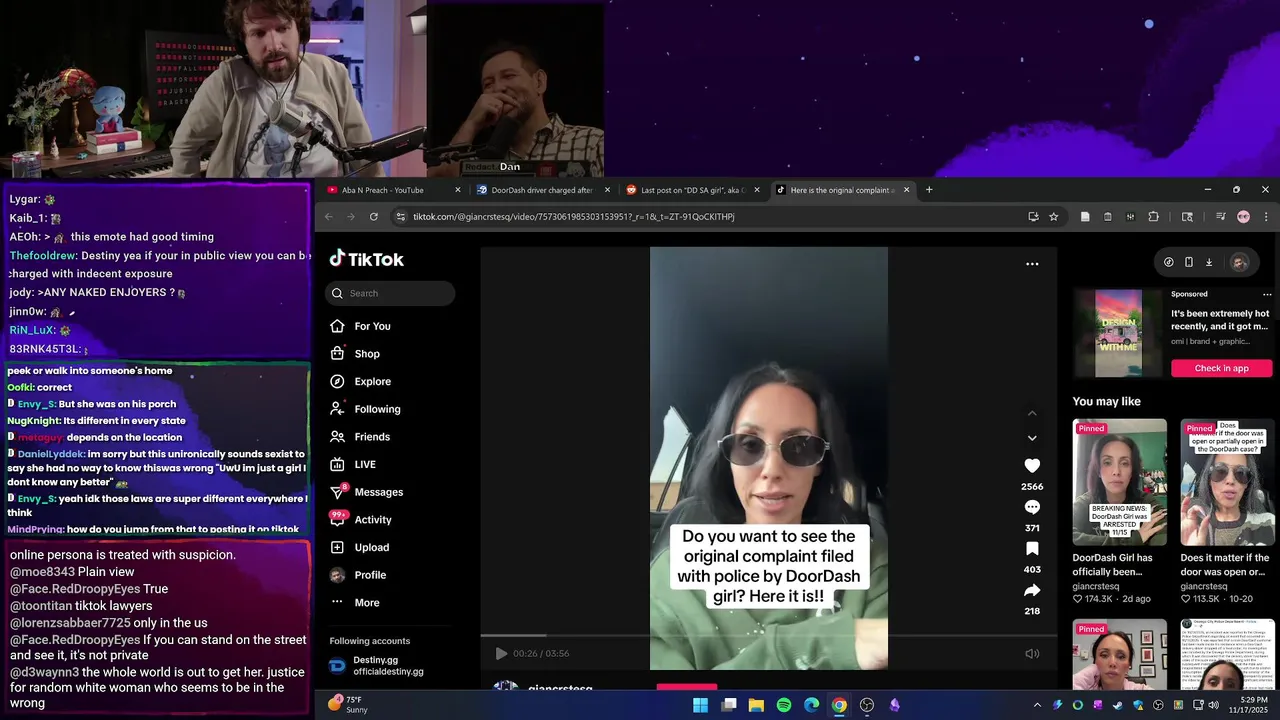Show hidden system tray icons

[x=1037, y=705]
